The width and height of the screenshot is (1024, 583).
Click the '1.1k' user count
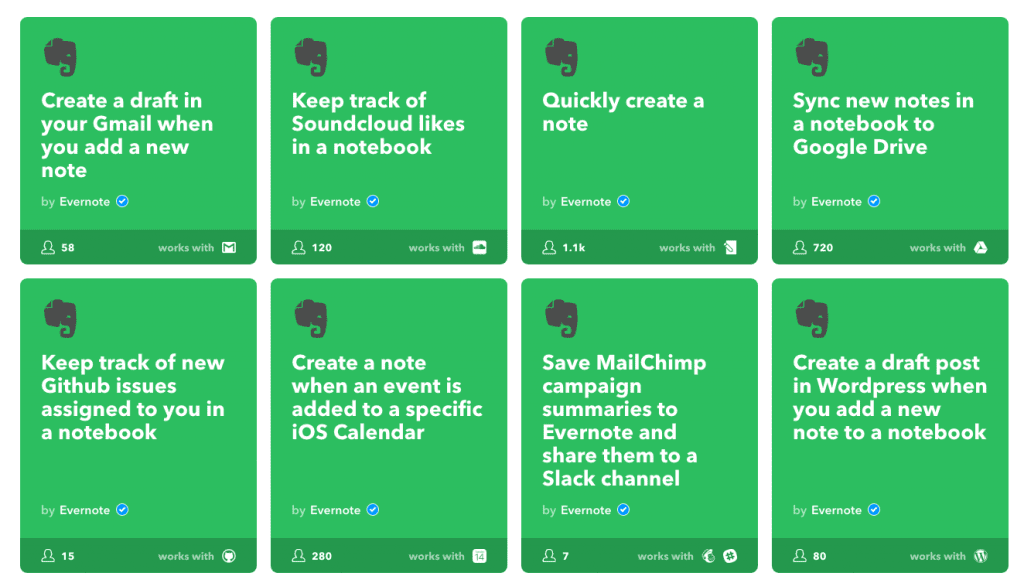[574, 248]
